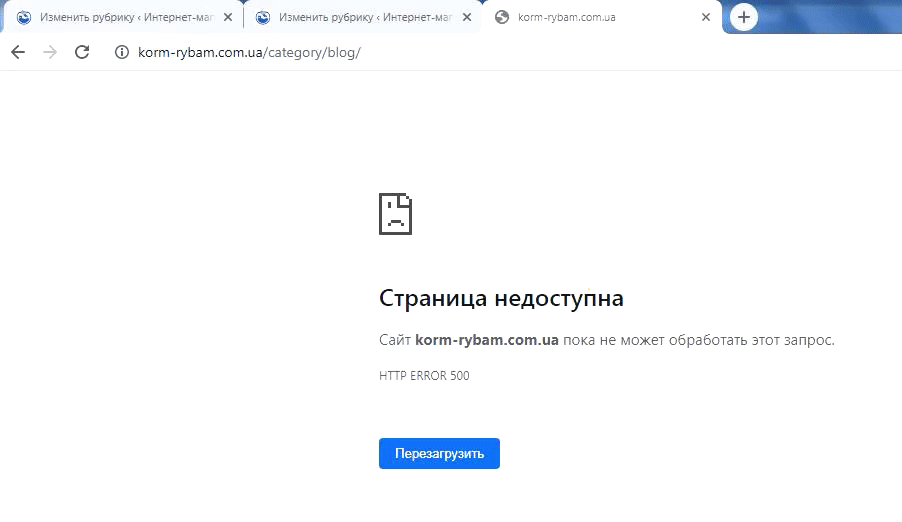
Task: Switch to the first Изменить рубрику tab
Action: [x=123, y=17]
